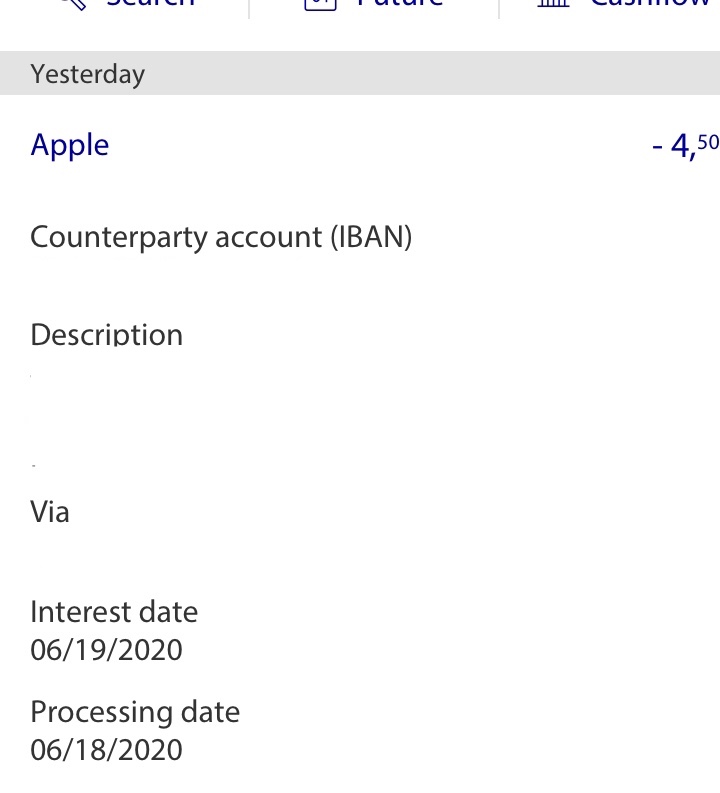Click the 'Counterparty account' text
The width and height of the screenshot is (720, 793).
(x=176, y=238)
